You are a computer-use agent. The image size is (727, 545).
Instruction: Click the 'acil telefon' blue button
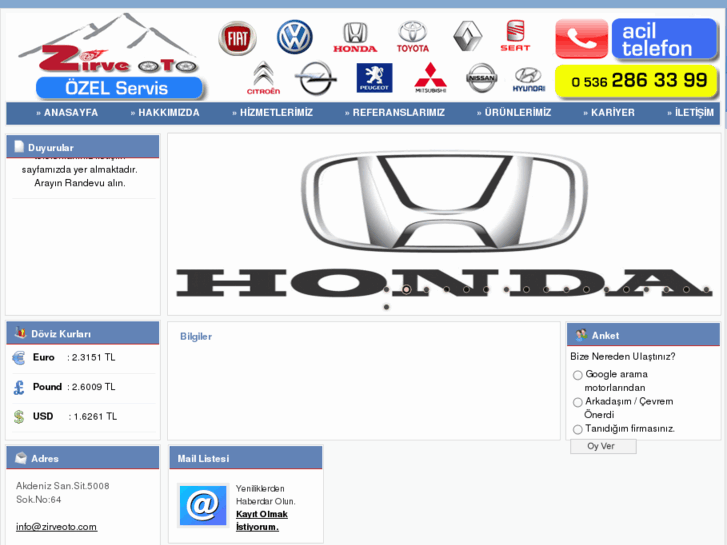tap(664, 39)
